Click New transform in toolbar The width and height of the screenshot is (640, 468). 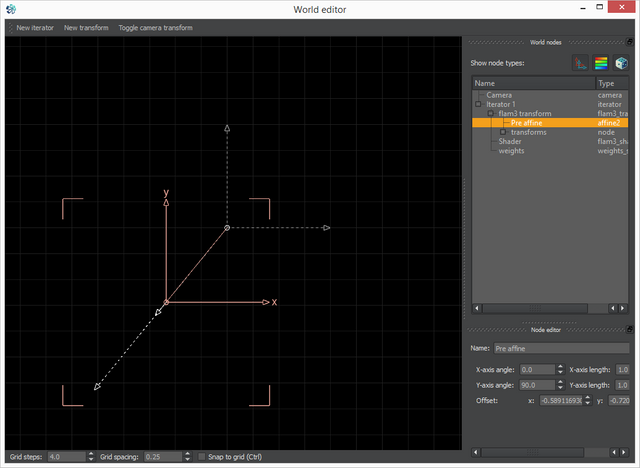[x=86, y=27]
